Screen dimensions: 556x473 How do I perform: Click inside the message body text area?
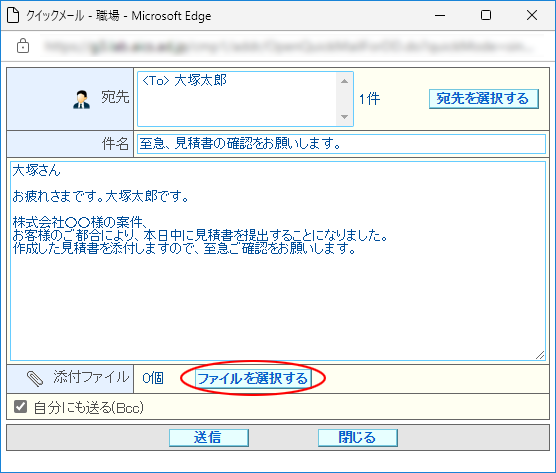click(278, 261)
